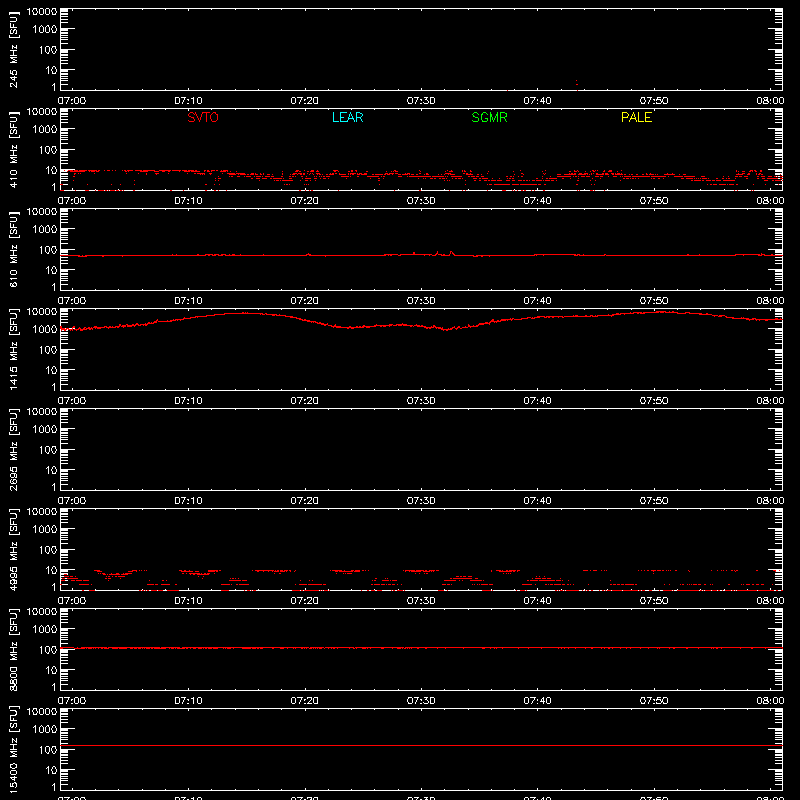The width and height of the screenshot is (800, 800).
Task: Select the 1415 MHz [SFU] axis title
Action: 14,349
